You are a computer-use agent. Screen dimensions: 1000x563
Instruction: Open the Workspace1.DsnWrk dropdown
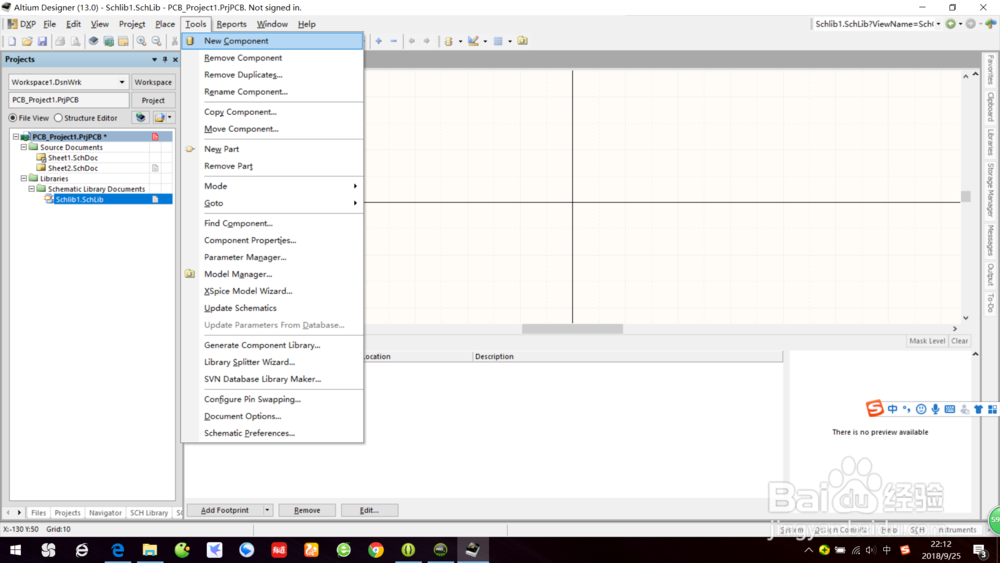point(121,82)
